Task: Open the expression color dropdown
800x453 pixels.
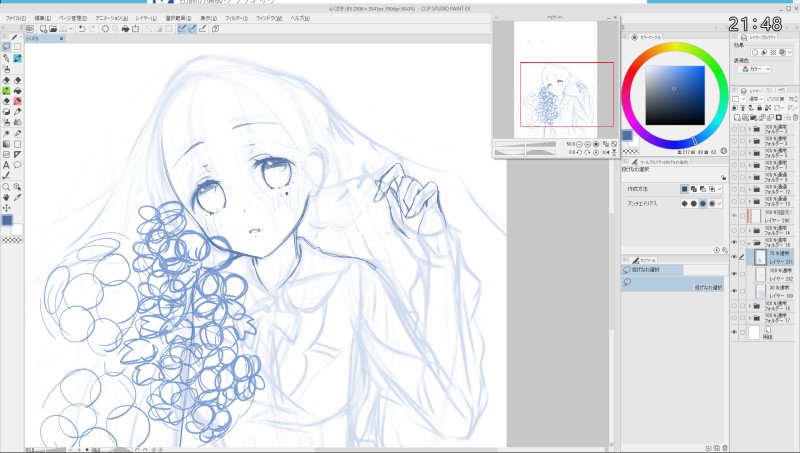Action: 756,69
